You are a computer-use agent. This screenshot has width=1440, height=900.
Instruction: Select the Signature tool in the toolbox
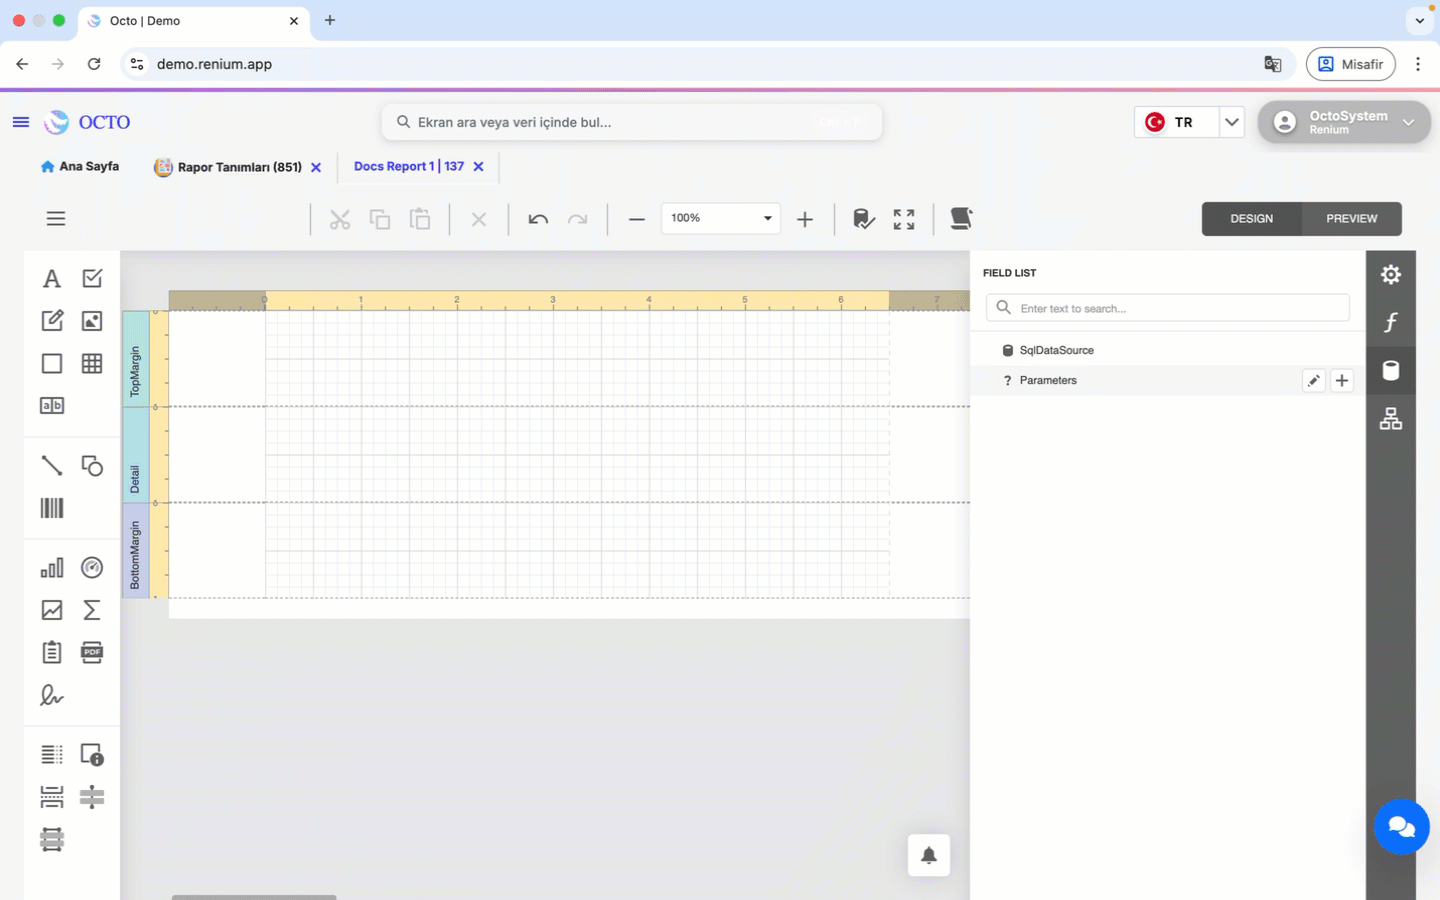point(51,695)
